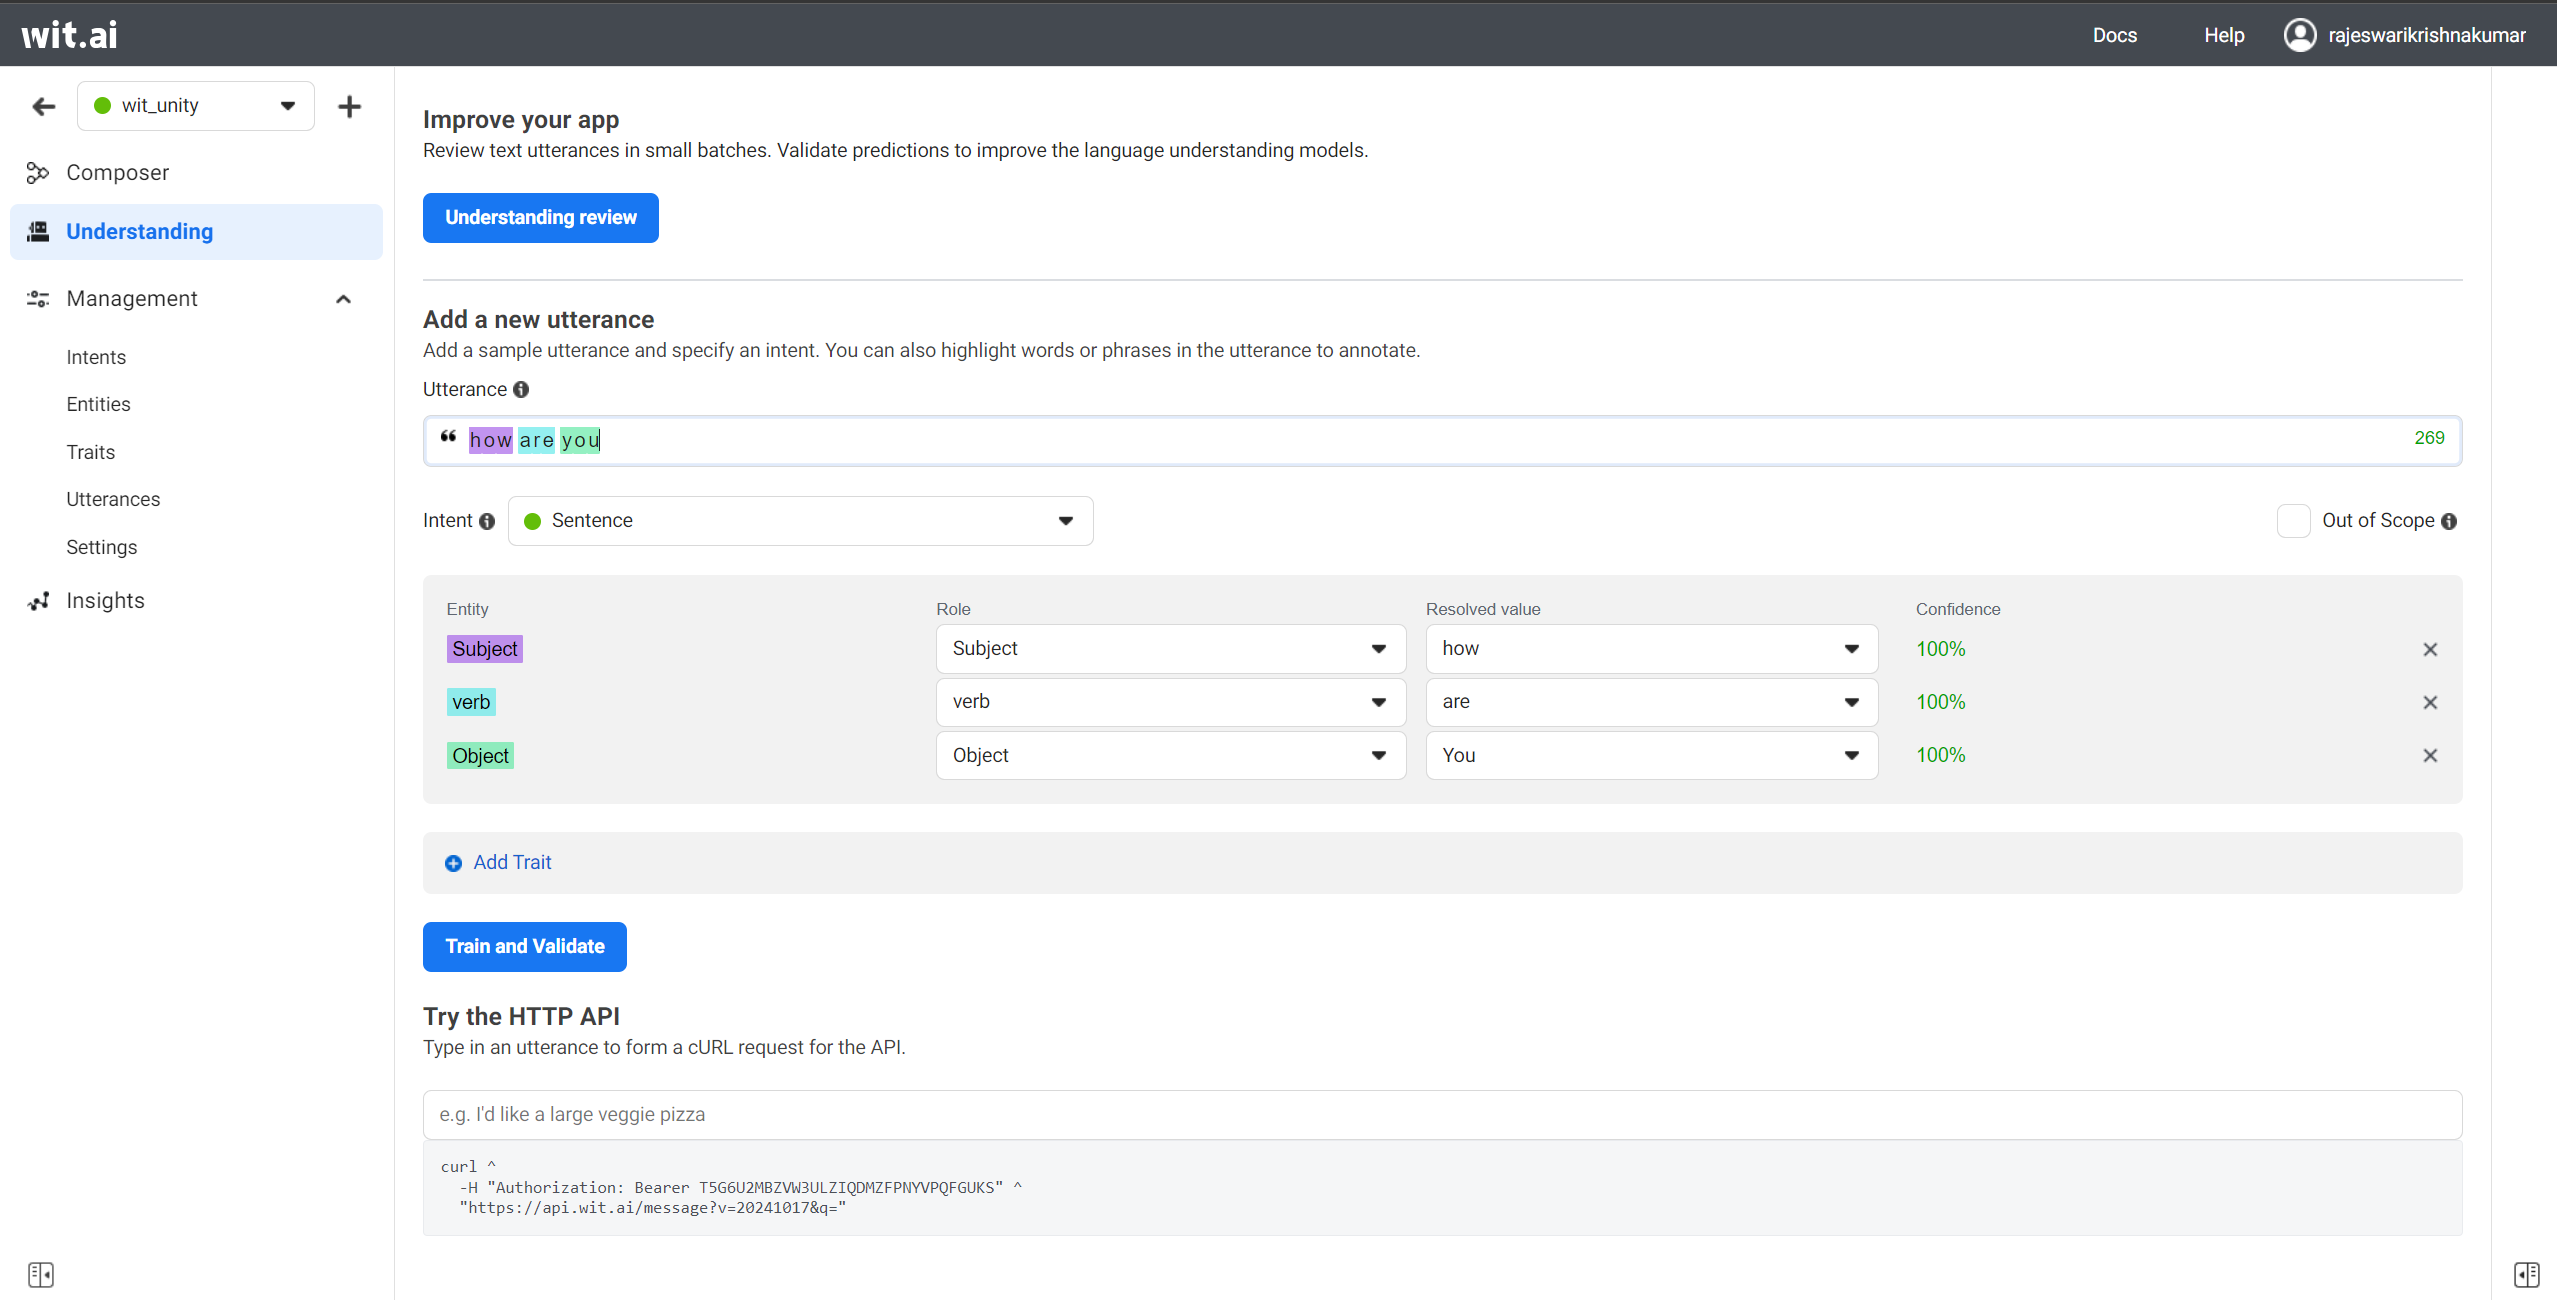Click Add Trait link
Viewport: 2557px width, 1300px height.
pyautogui.click(x=511, y=862)
